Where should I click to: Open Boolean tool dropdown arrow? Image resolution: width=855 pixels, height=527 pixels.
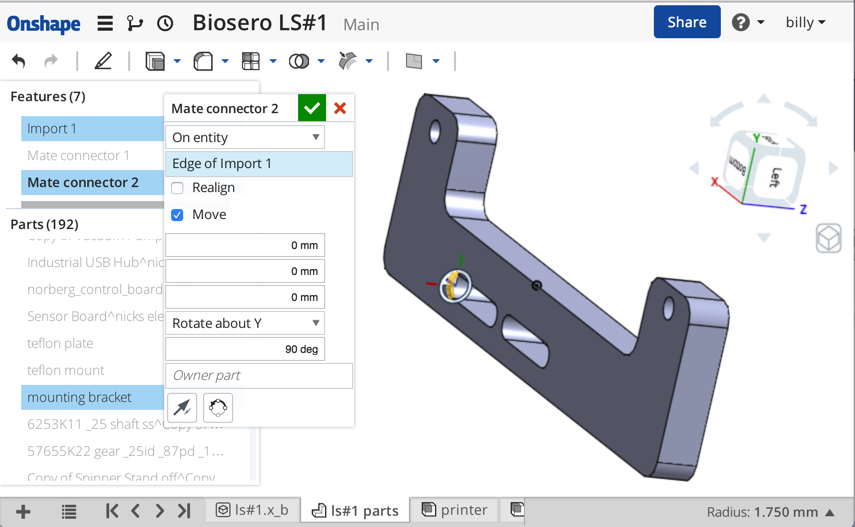[321, 61]
